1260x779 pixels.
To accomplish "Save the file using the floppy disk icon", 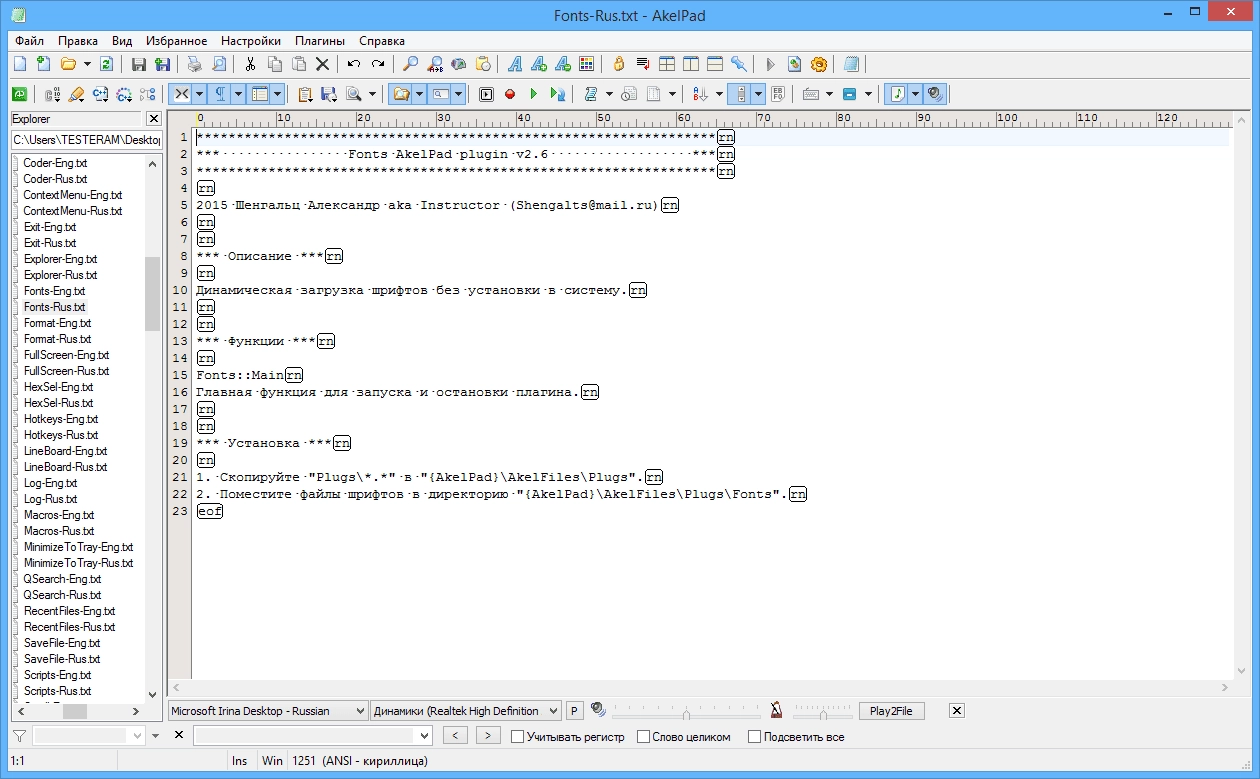I will pos(139,64).
